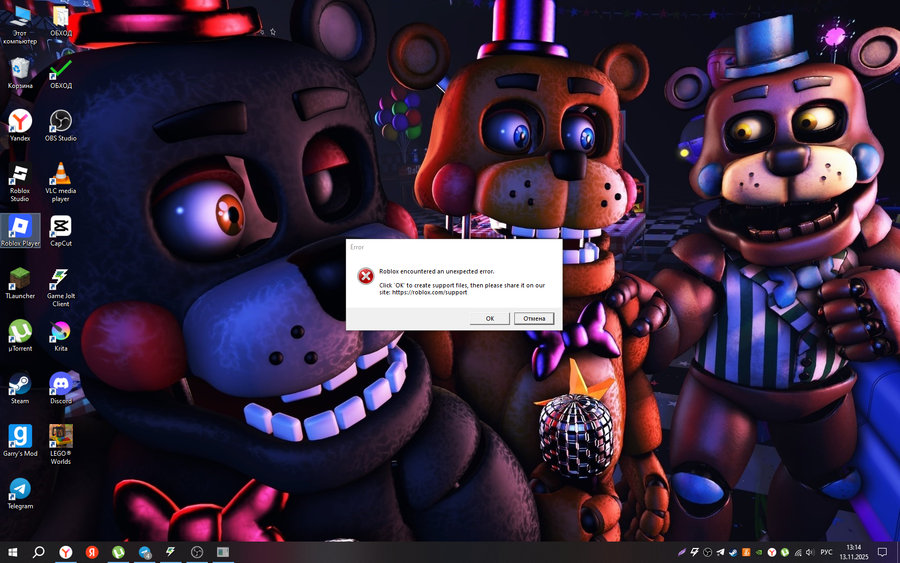Open taskbar search magnifier
The height and width of the screenshot is (563, 900).
(x=38, y=552)
